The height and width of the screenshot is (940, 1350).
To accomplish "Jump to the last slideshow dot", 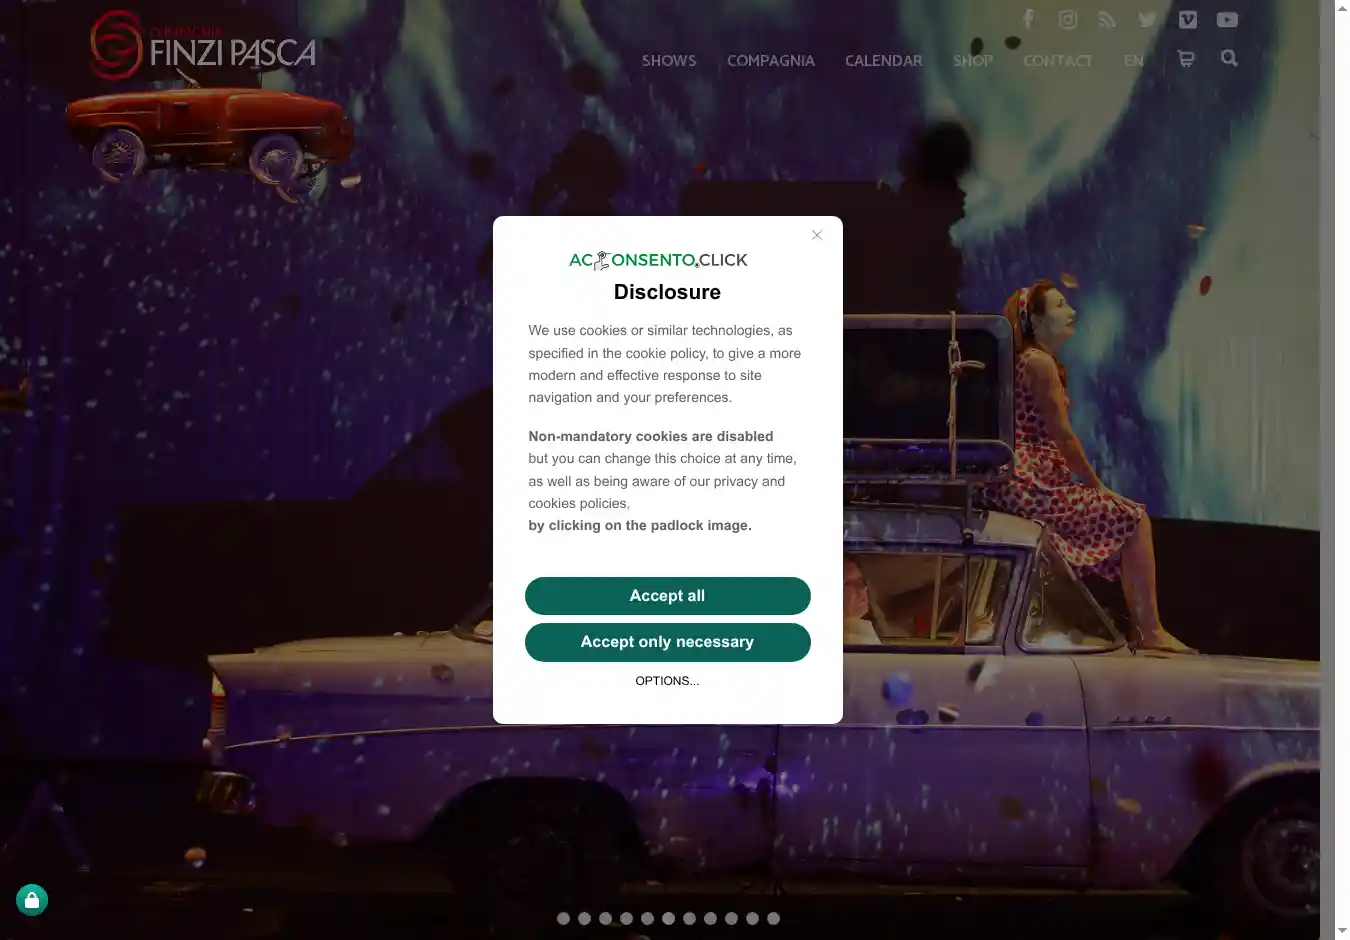I will [773, 918].
